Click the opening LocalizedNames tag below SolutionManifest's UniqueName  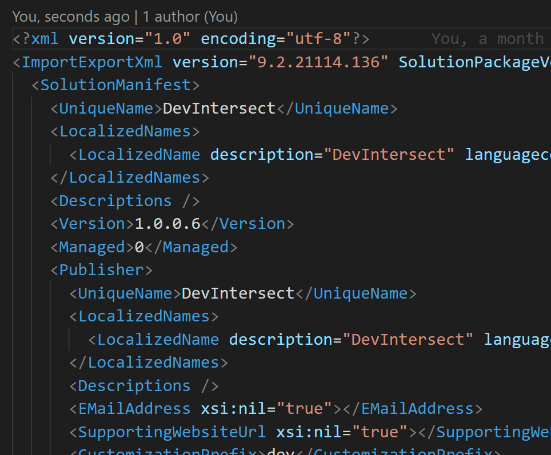tap(125, 131)
